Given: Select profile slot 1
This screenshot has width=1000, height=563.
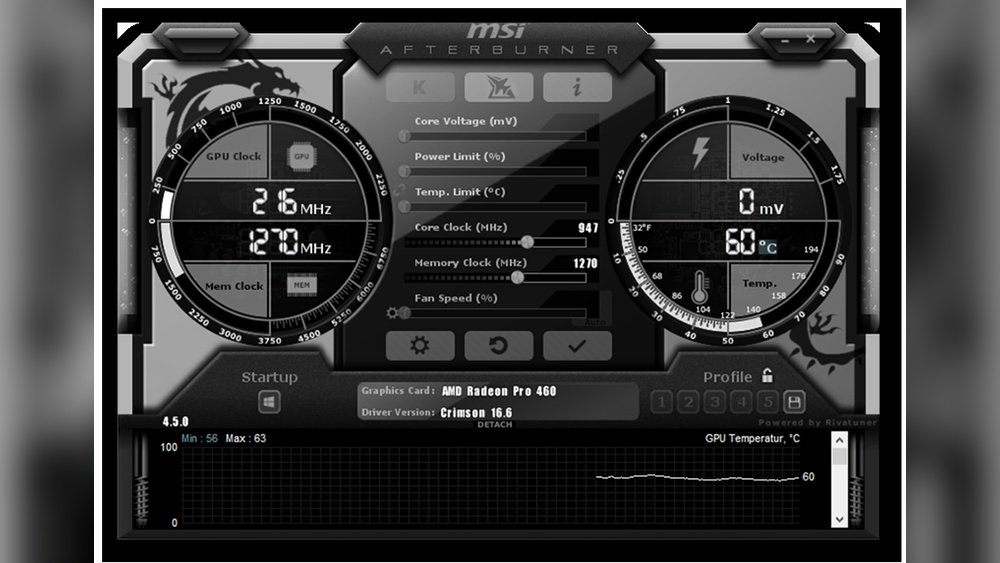Looking at the screenshot, I should tap(661, 402).
